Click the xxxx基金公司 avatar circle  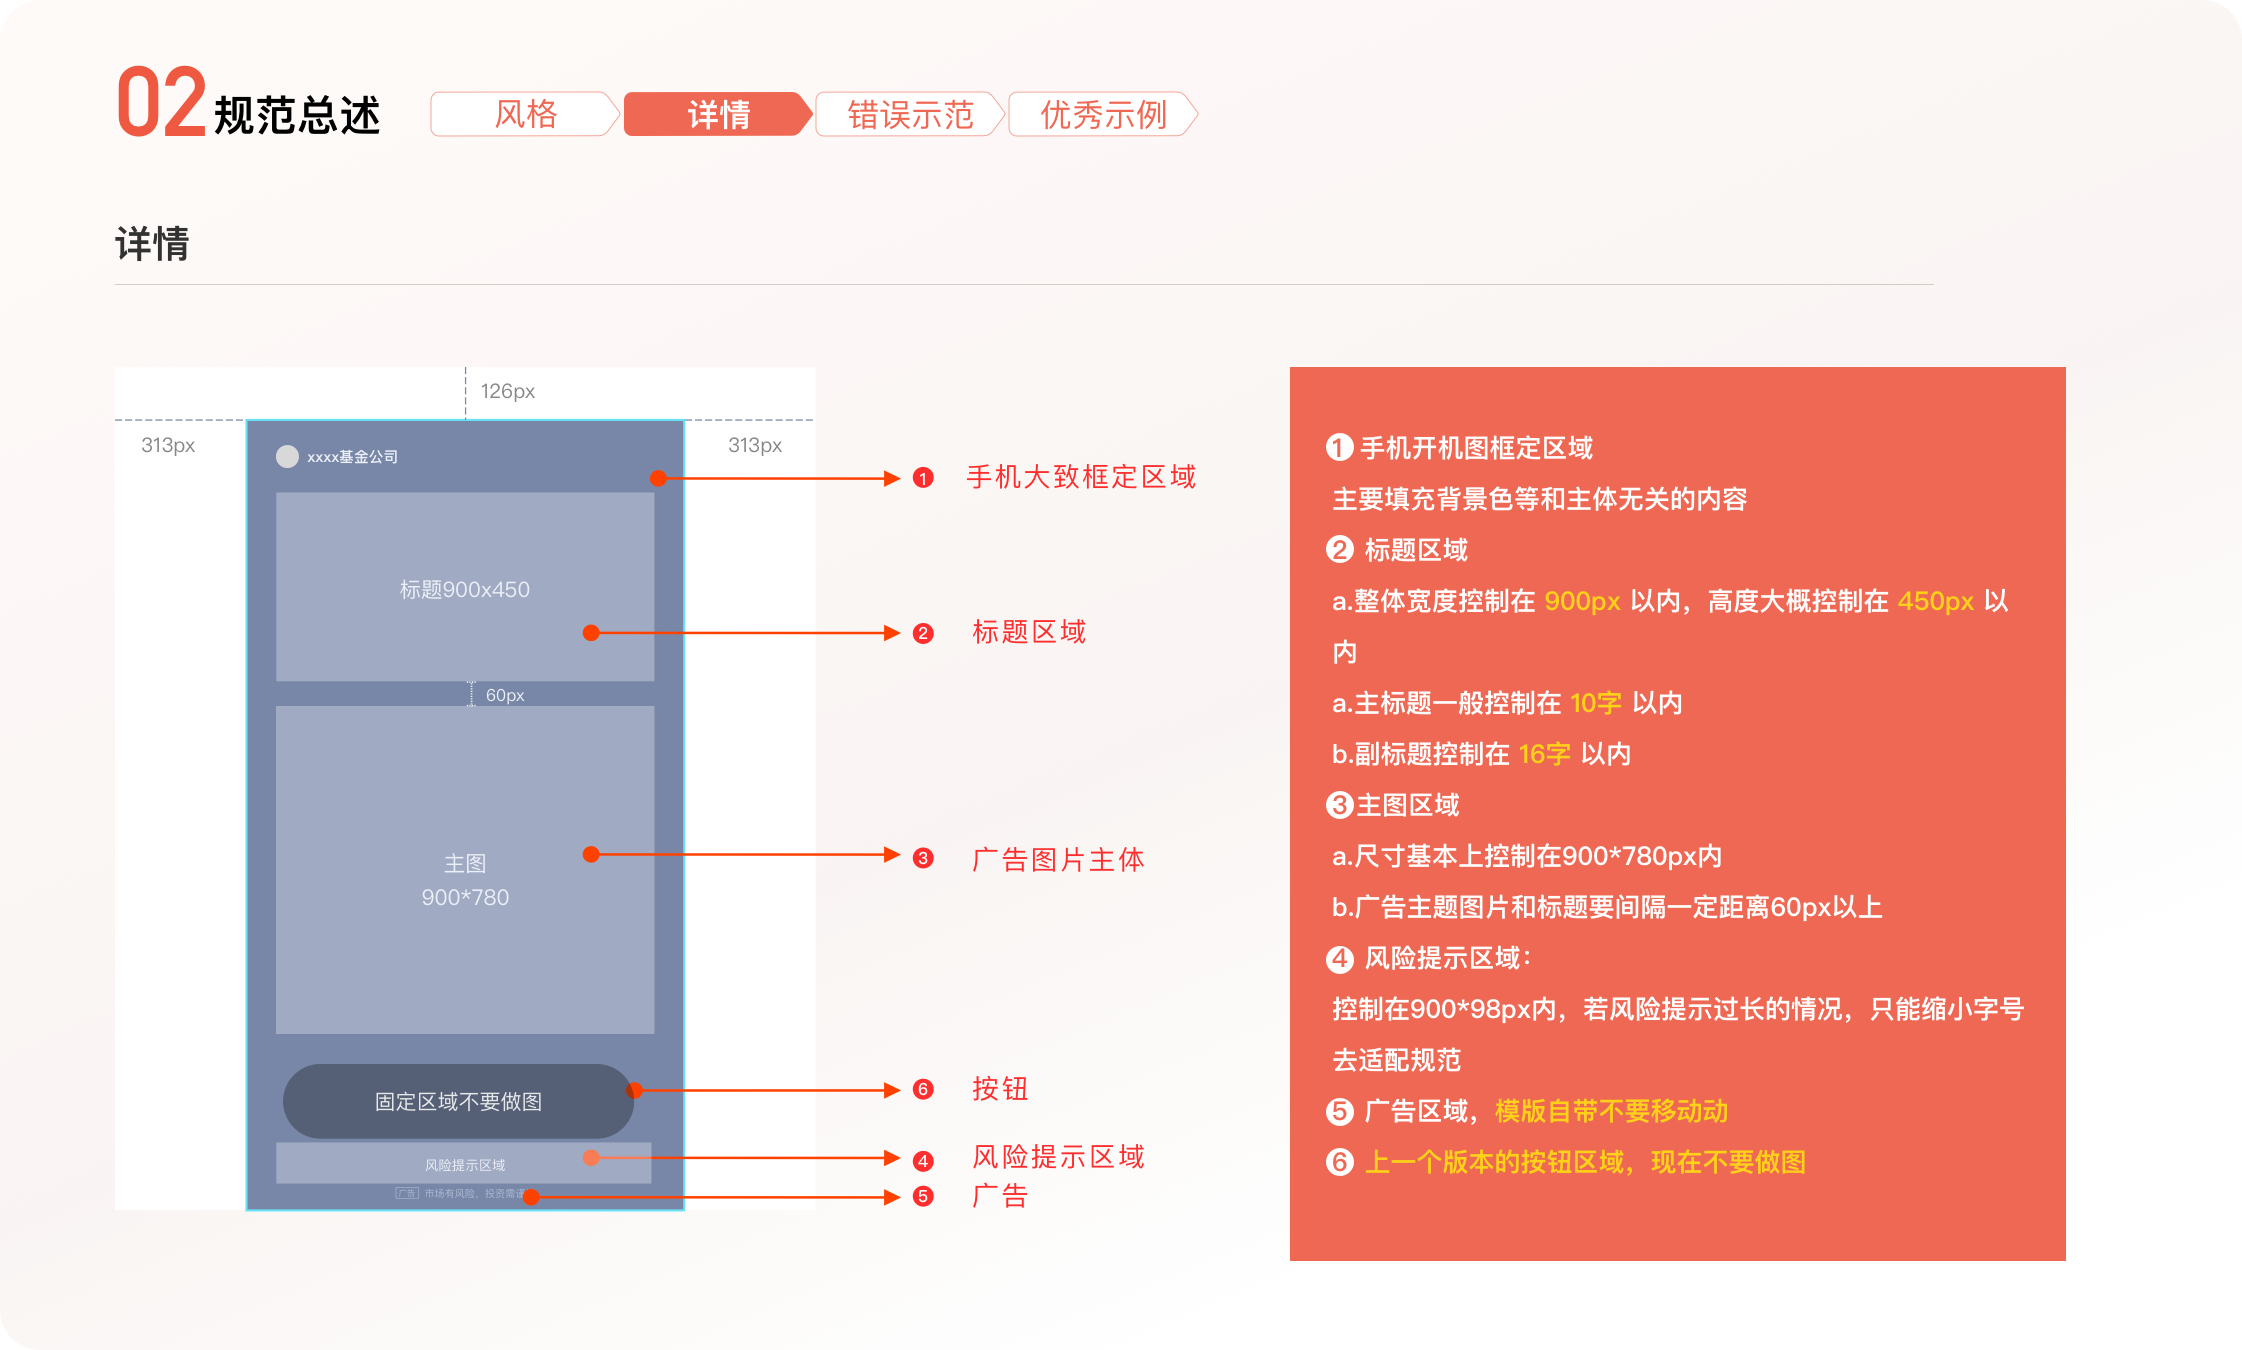287,456
